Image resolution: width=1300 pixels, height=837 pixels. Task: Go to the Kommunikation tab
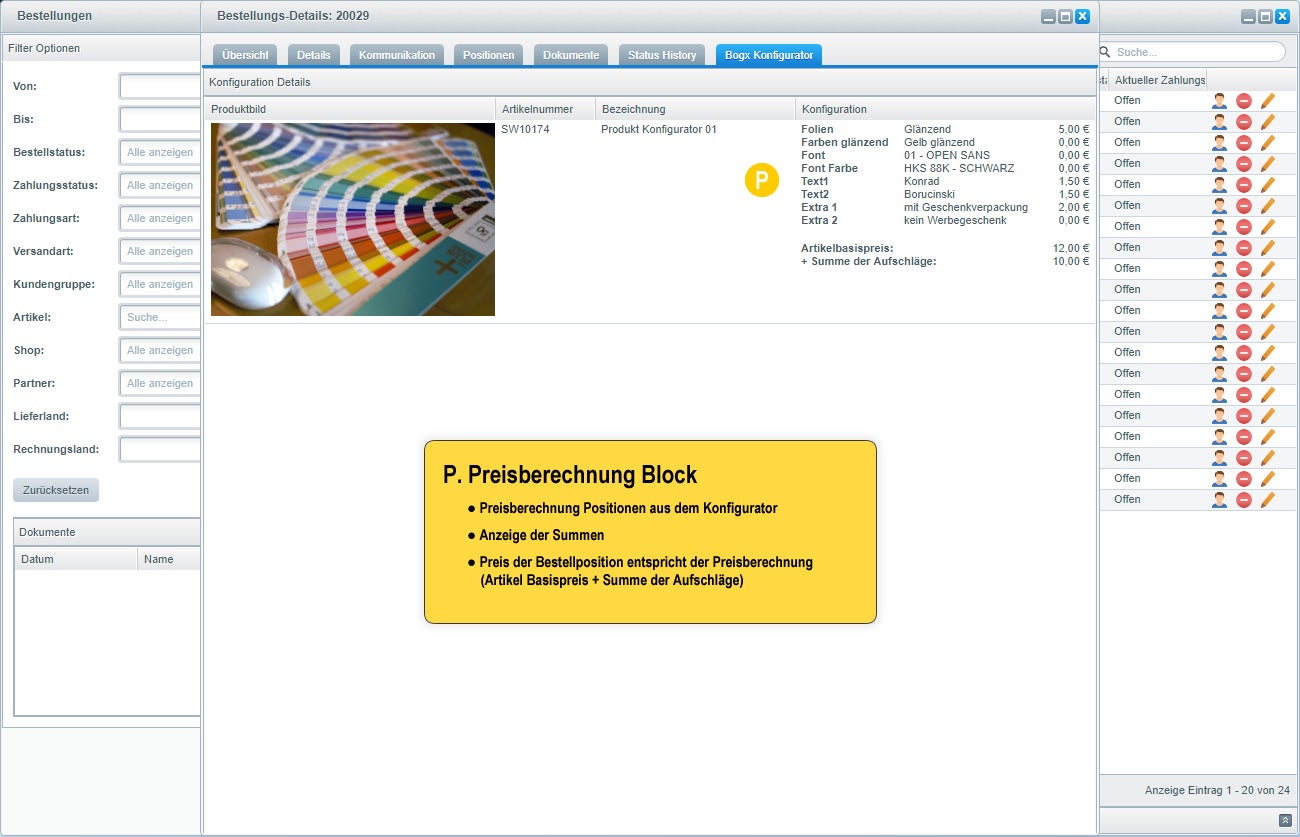pyautogui.click(x=397, y=55)
